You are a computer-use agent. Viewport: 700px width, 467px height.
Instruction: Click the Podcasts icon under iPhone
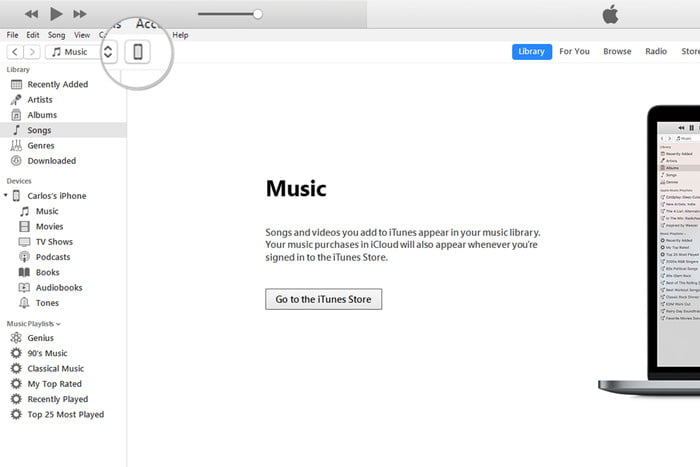click(x=25, y=257)
